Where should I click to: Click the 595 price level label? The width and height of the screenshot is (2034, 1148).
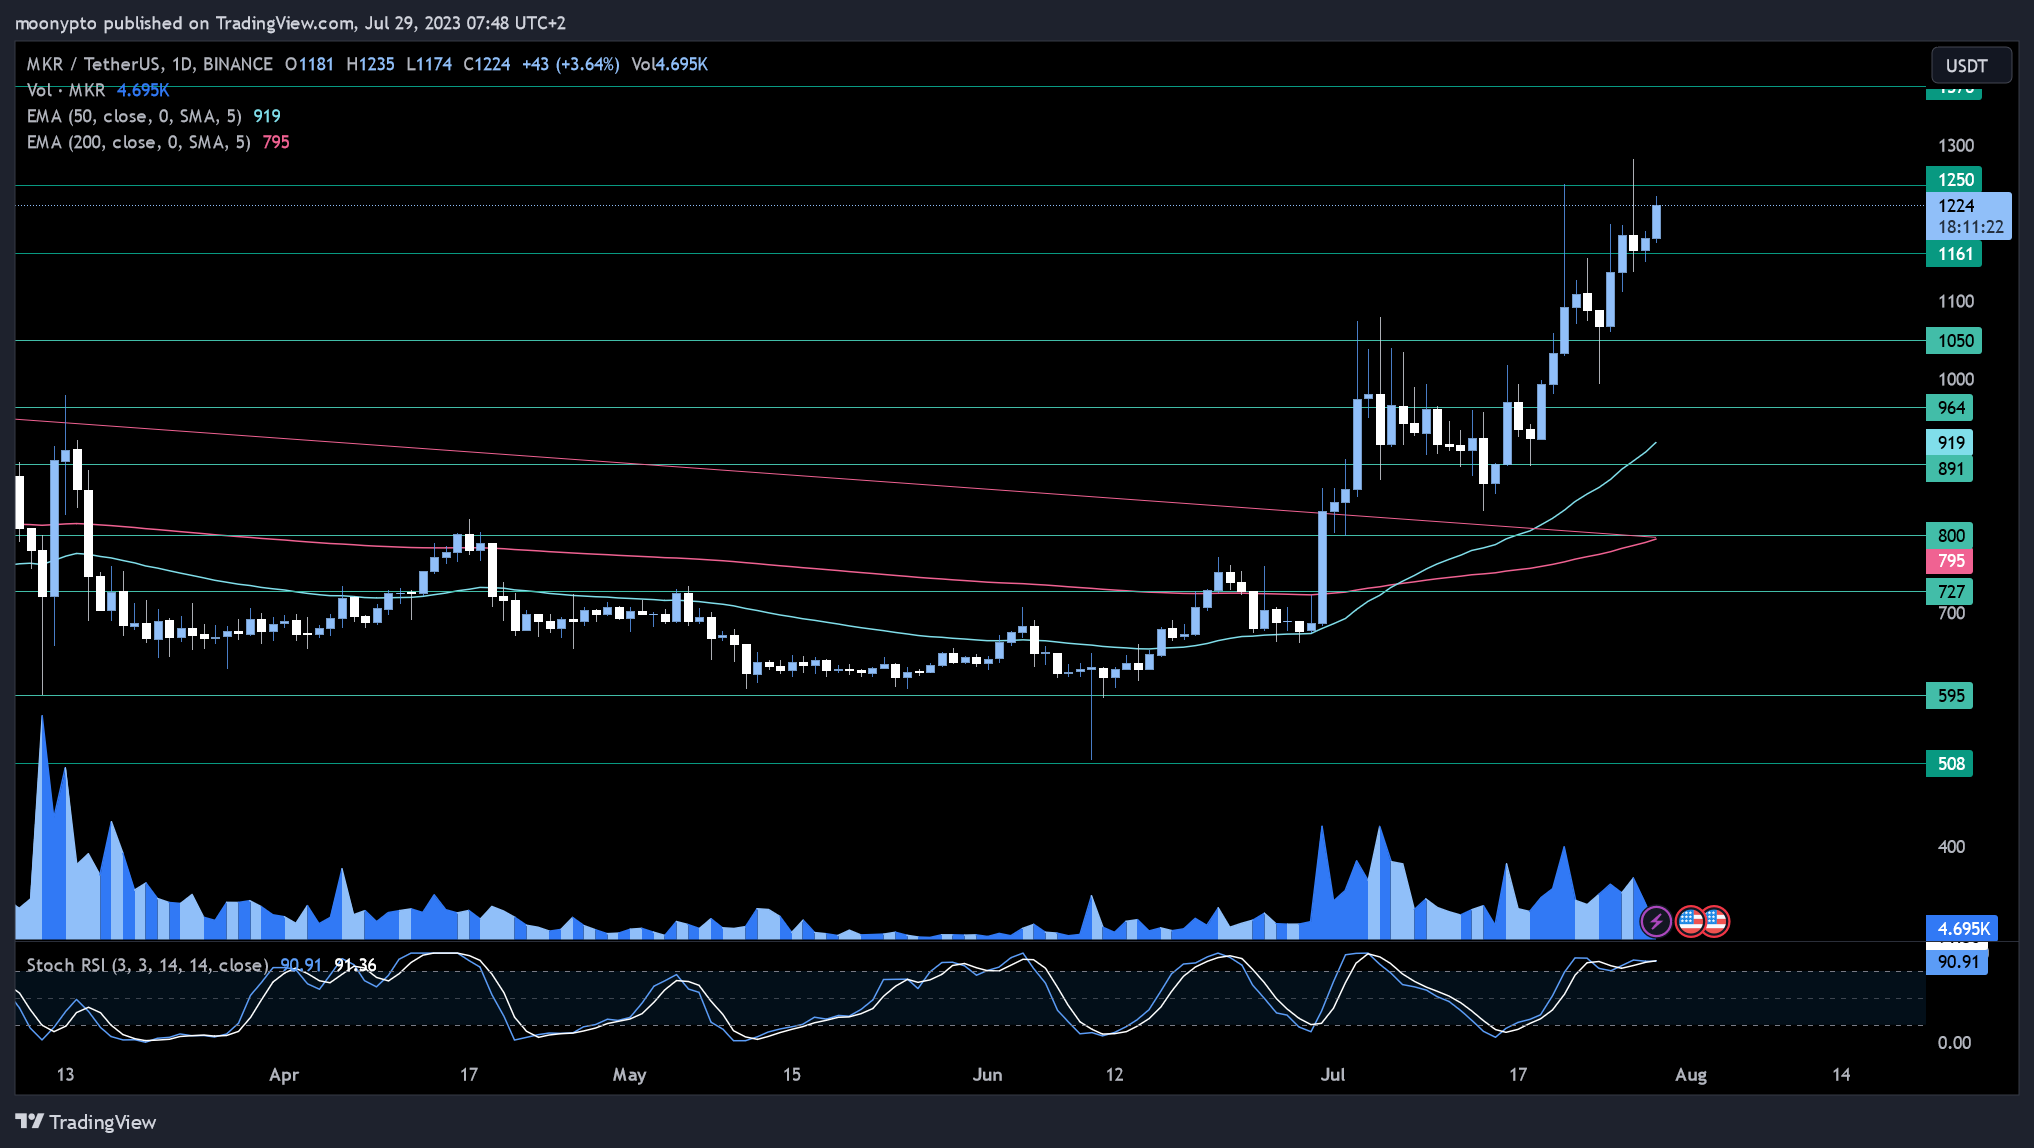pyautogui.click(x=1950, y=696)
